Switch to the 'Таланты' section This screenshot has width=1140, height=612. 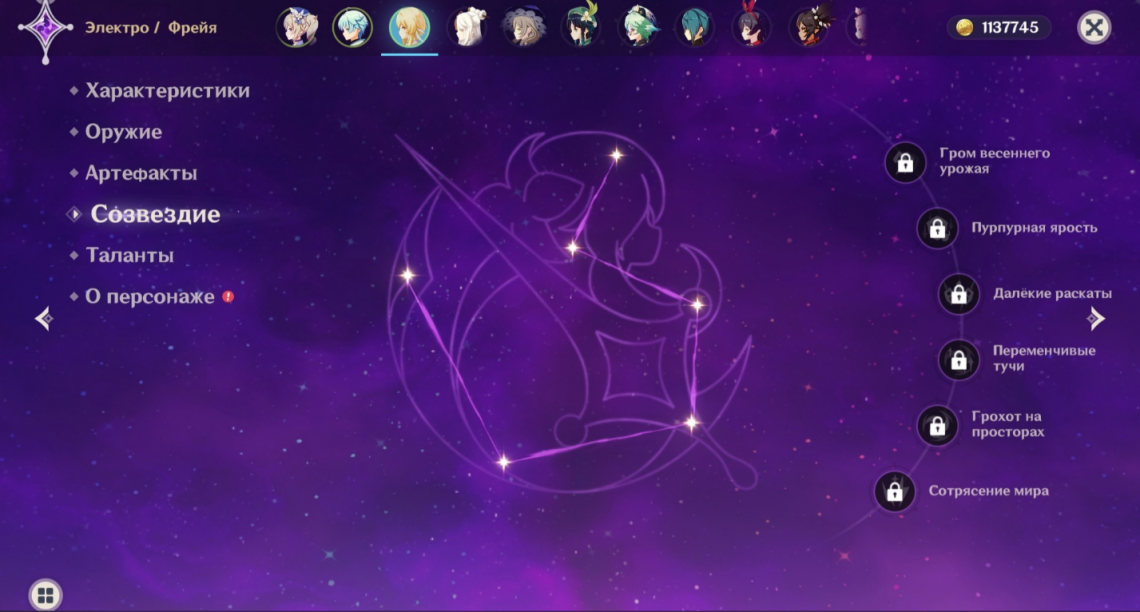coord(129,256)
